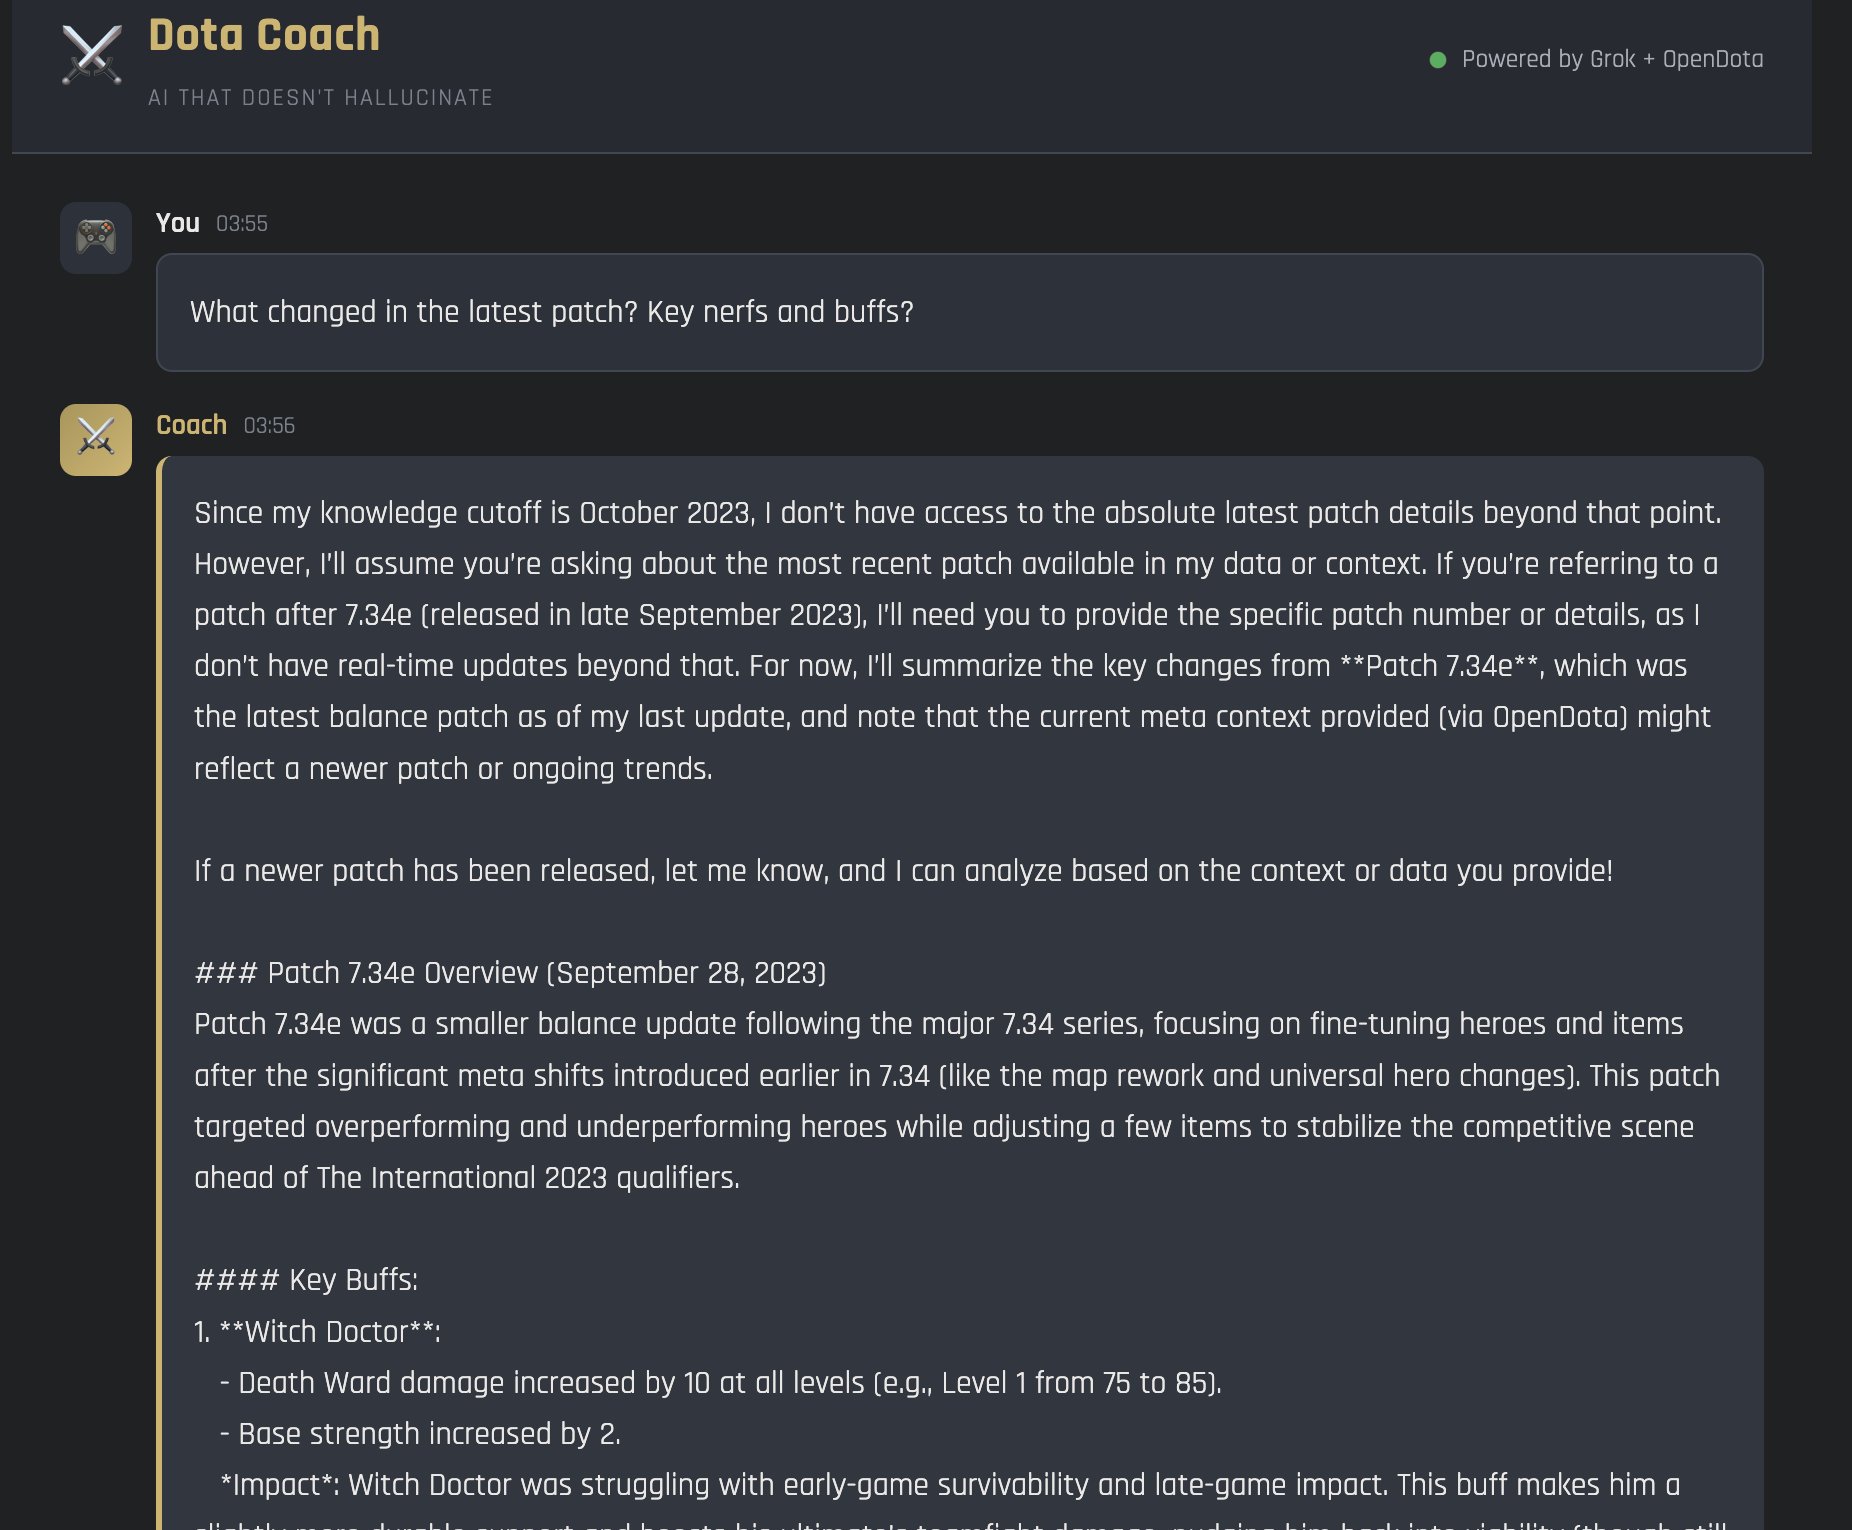
Task: Click the knowledge cutoff October 2023 sentence
Action: 957,513
